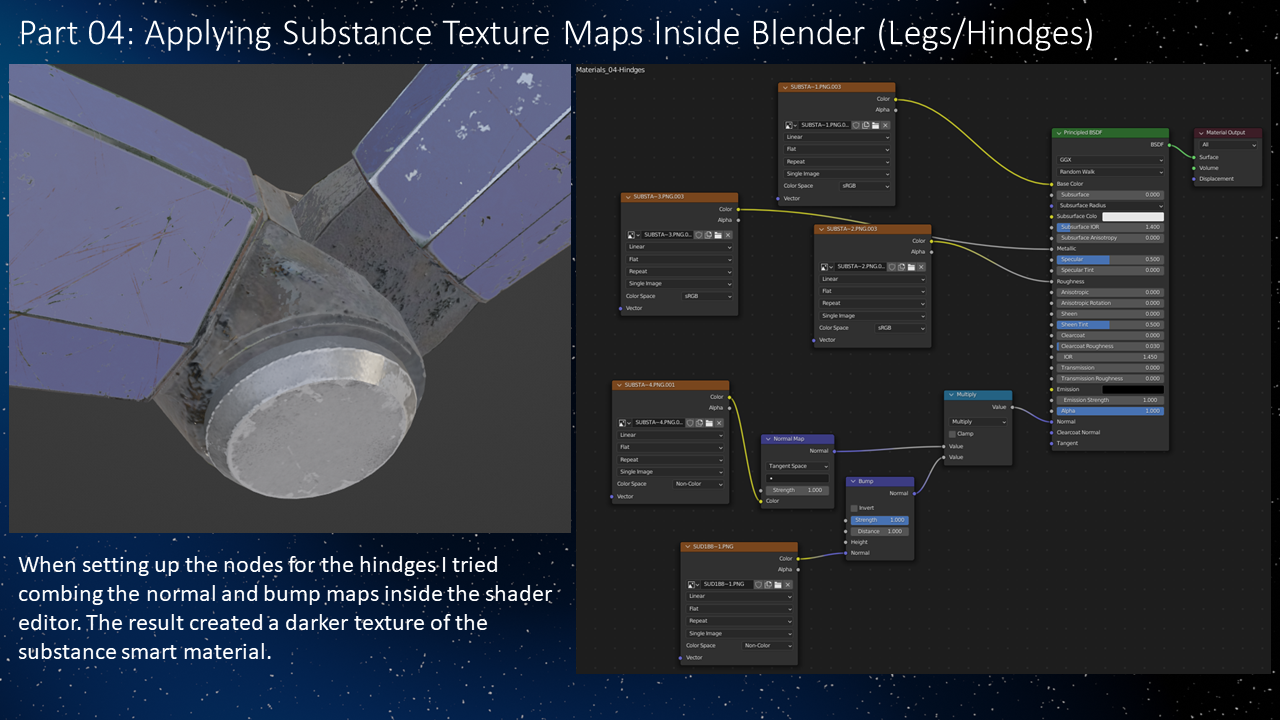This screenshot has width=1280, height=720.
Task: Collapse the Multiply node header
Action: coord(951,395)
